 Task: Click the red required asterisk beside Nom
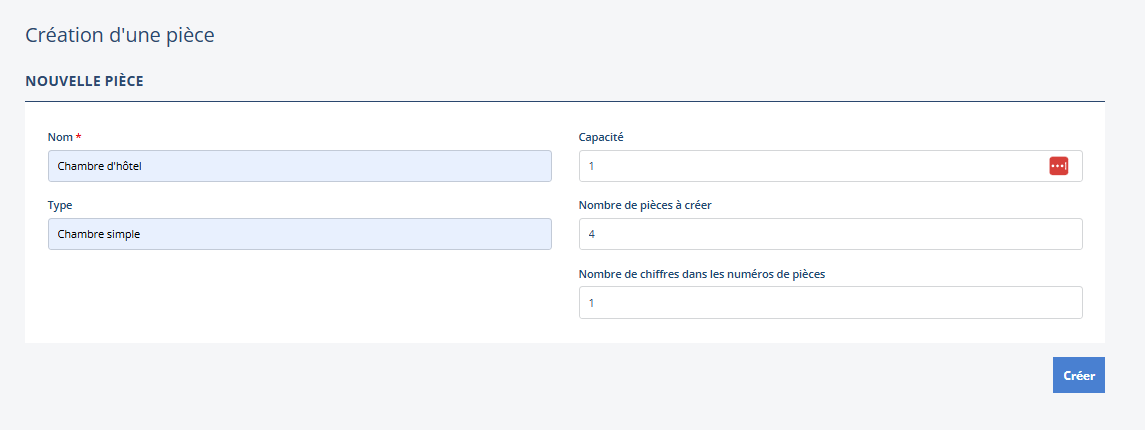(x=79, y=137)
